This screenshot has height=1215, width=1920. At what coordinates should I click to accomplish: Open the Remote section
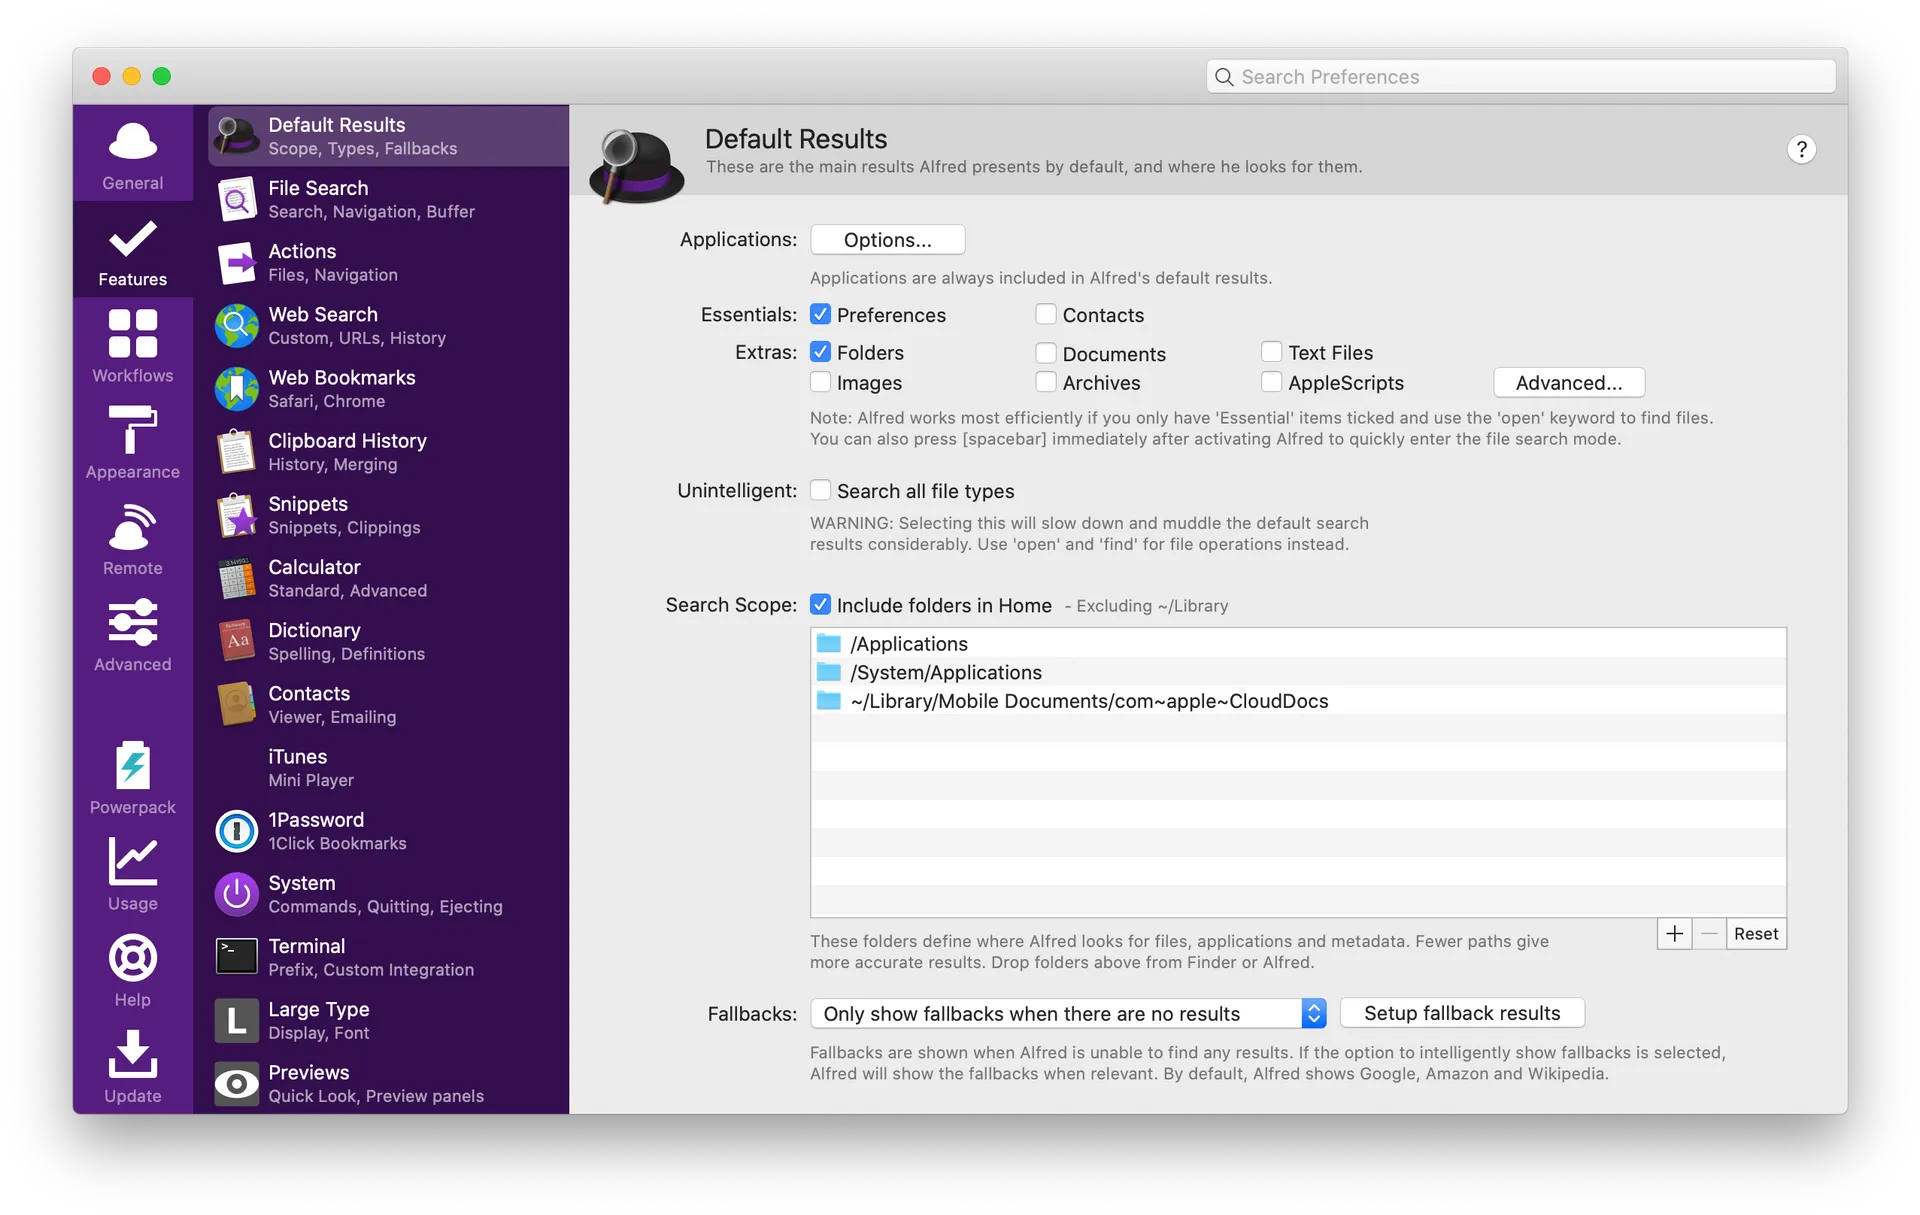132,539
